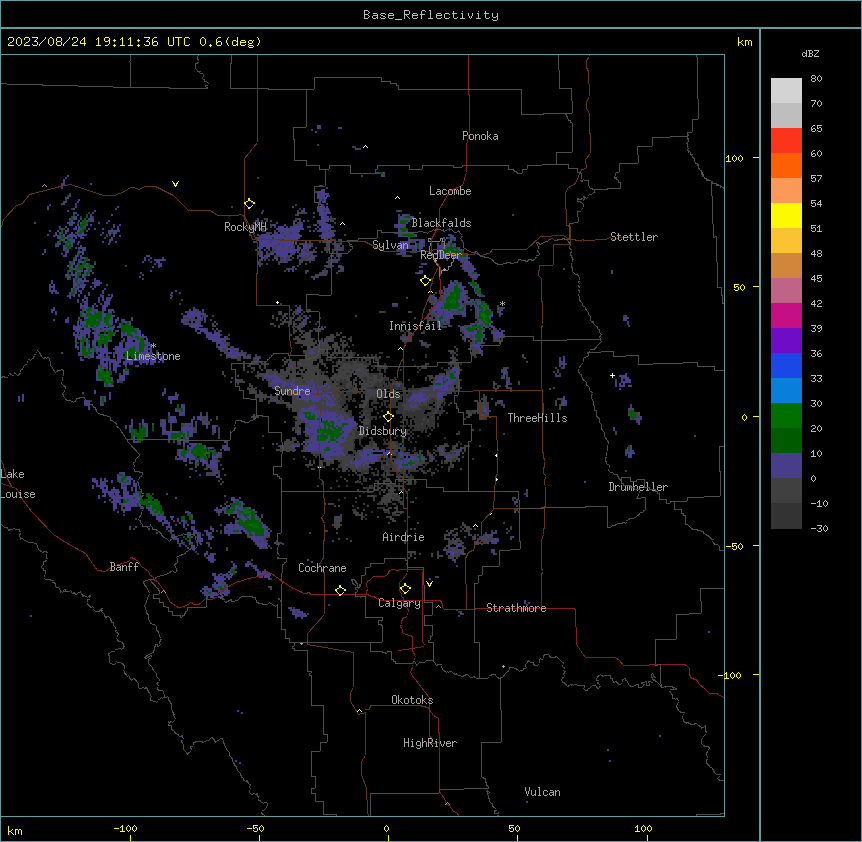Select the yellow V marker north of RockyMH

[175, 184]
